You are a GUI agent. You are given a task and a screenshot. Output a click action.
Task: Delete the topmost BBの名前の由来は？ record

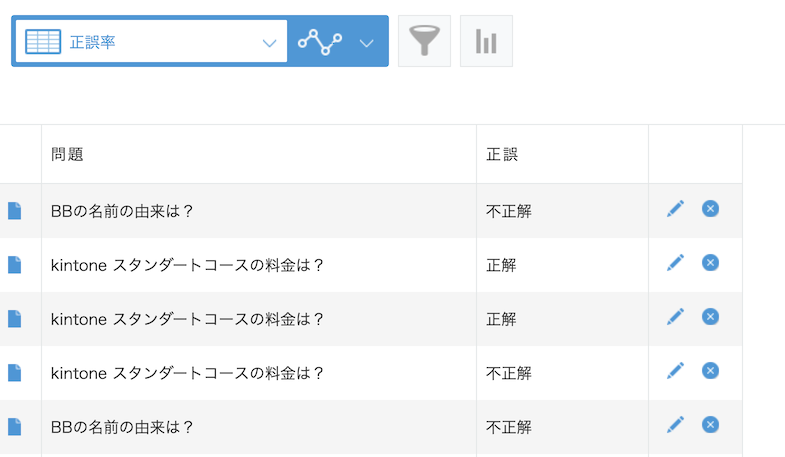tap(710, 209)
